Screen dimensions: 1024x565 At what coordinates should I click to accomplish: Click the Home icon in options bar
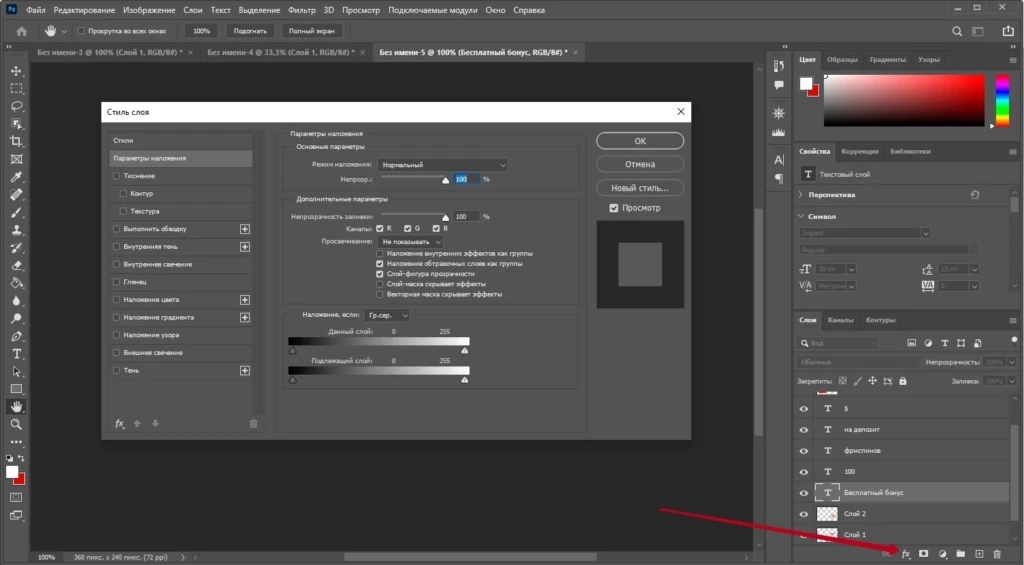pos(22,31)
